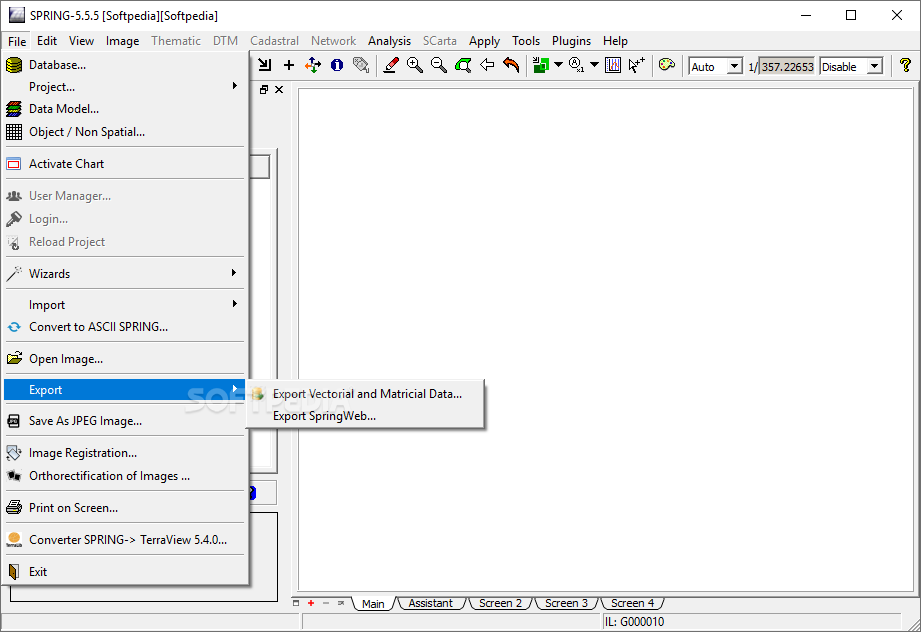Switch to the Assistant tab

pyautogui.click(x=431, y=603)
